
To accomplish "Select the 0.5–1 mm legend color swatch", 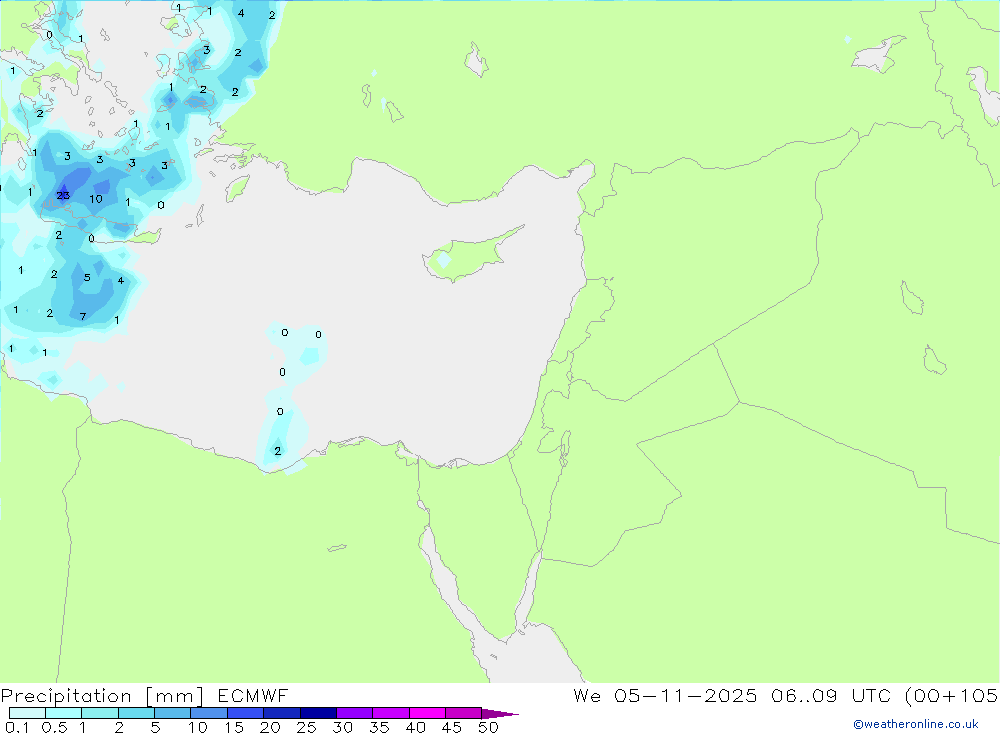I will pyautogui.click(x=64, y=713).
